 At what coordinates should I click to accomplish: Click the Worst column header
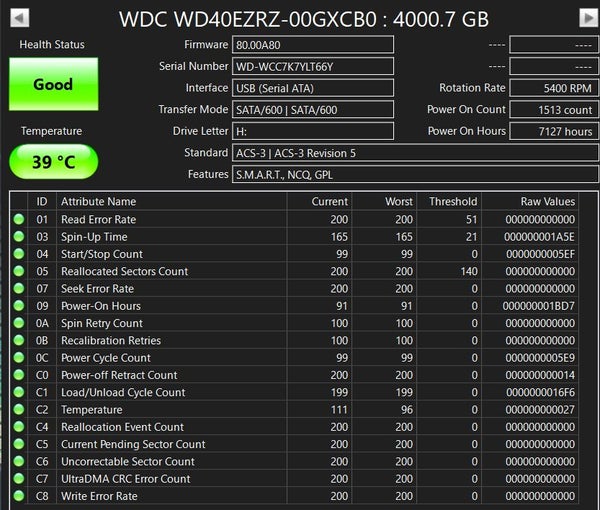(x=384, y=202)
